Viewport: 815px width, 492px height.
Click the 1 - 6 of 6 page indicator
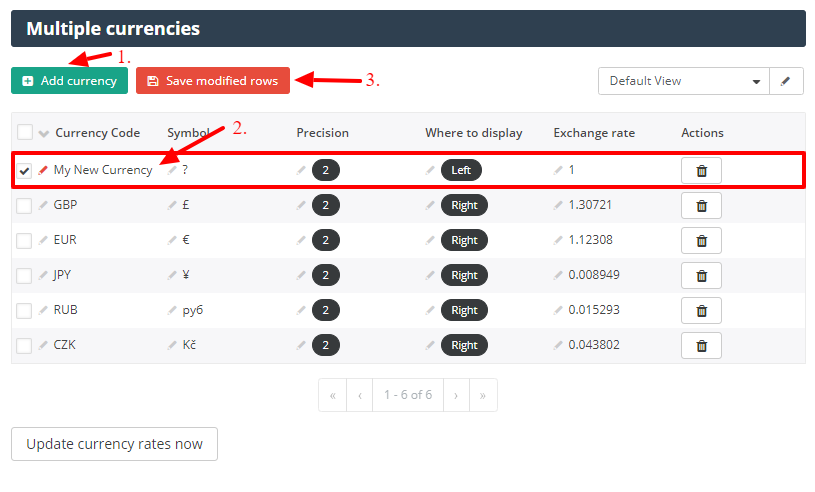408,395
